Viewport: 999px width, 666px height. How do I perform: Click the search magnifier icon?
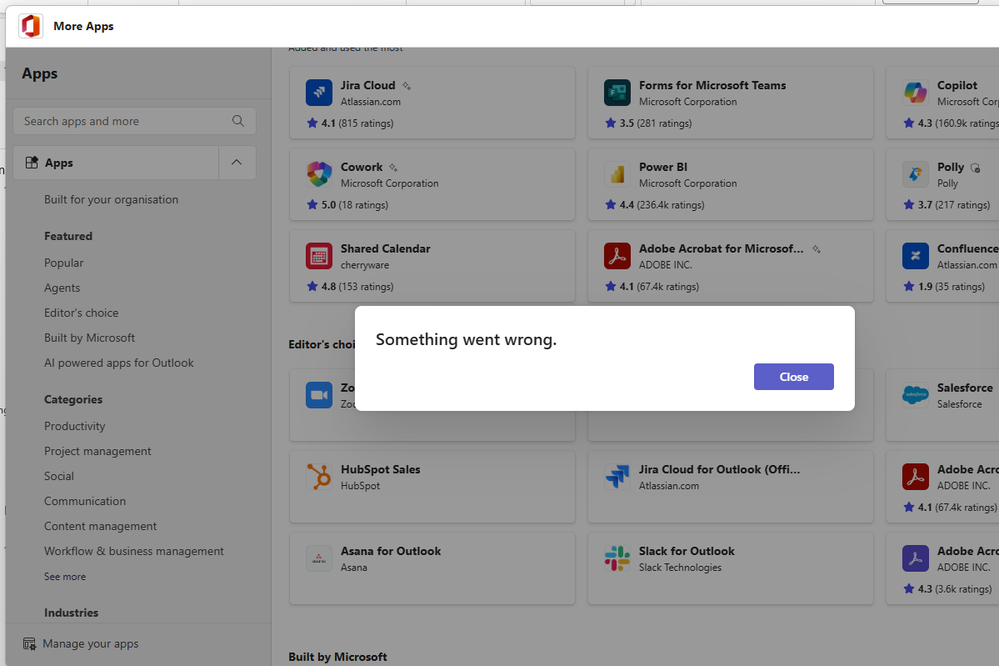point(238,121)
